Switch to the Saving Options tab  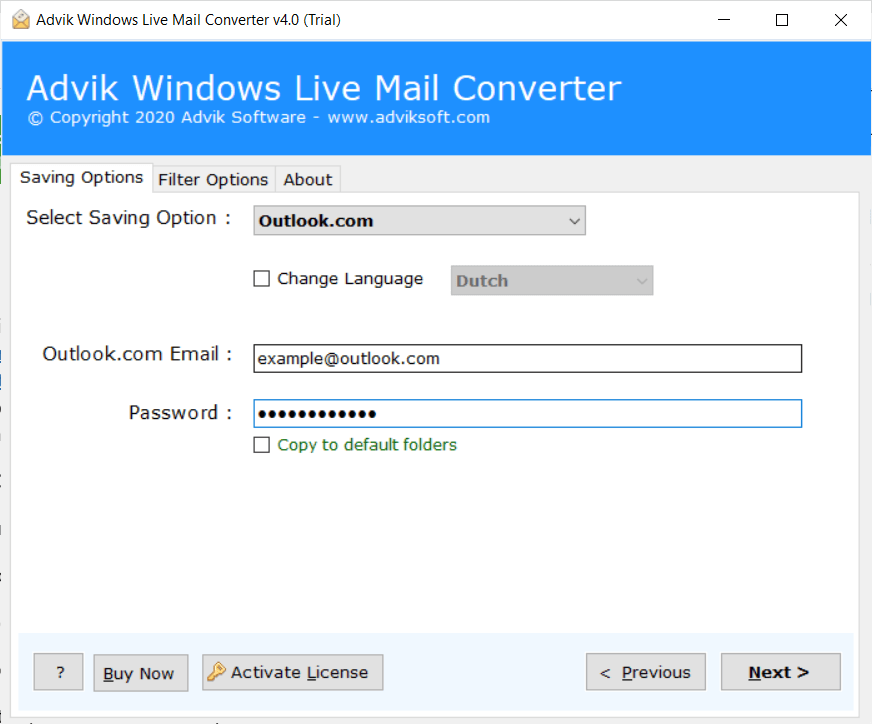(81, 177)
